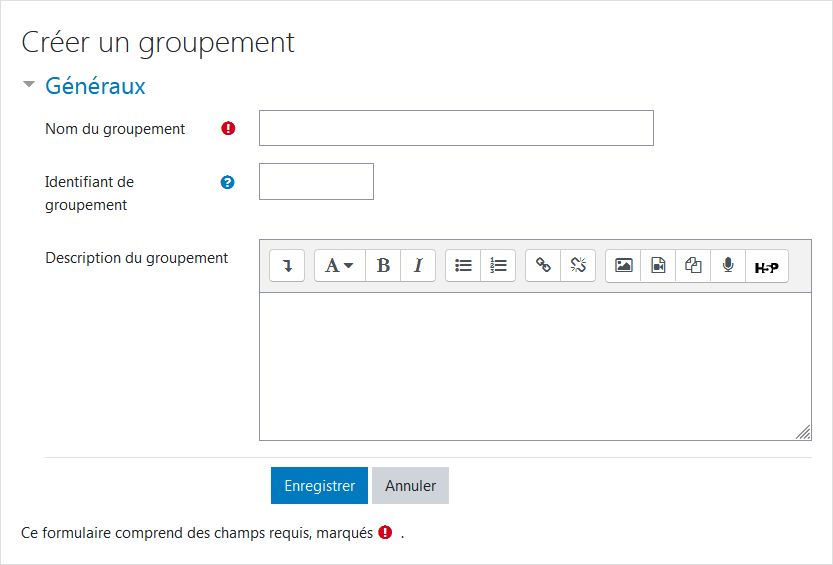833x565 pixels.
Task: Toggle bold formatting in the editor
Action: (383, 266)
